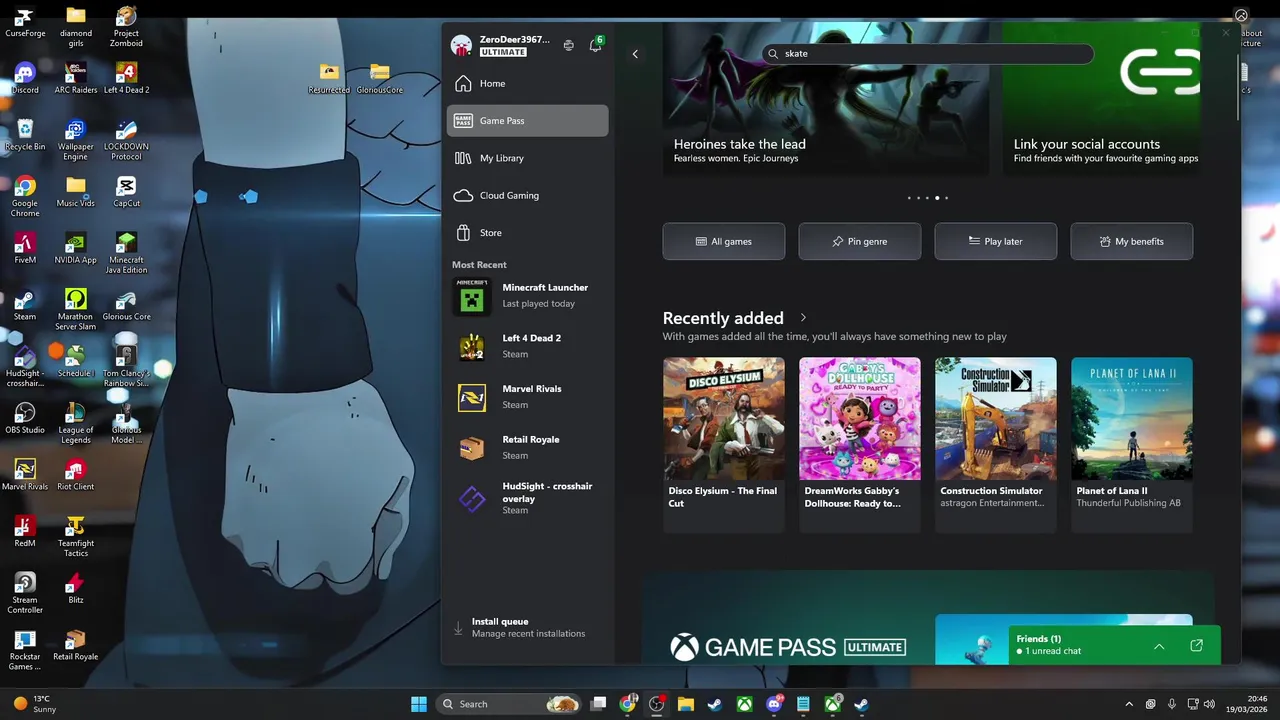Open the Play later list
Viewport: 1280px width, 720px height.
[996, 241]
